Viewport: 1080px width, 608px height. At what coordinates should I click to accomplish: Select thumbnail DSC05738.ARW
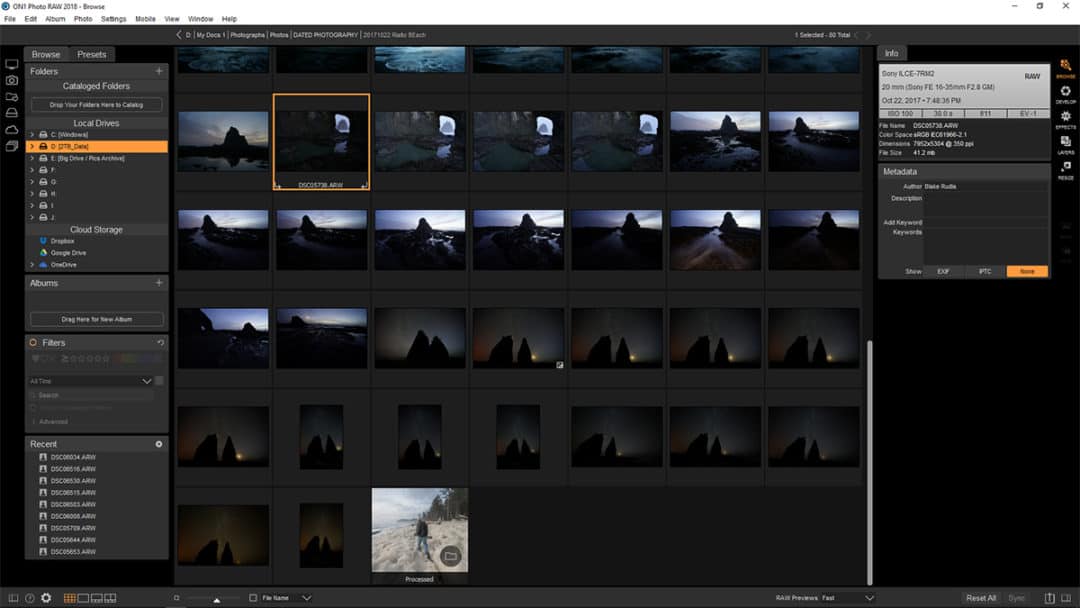click(x=321, y=142)
